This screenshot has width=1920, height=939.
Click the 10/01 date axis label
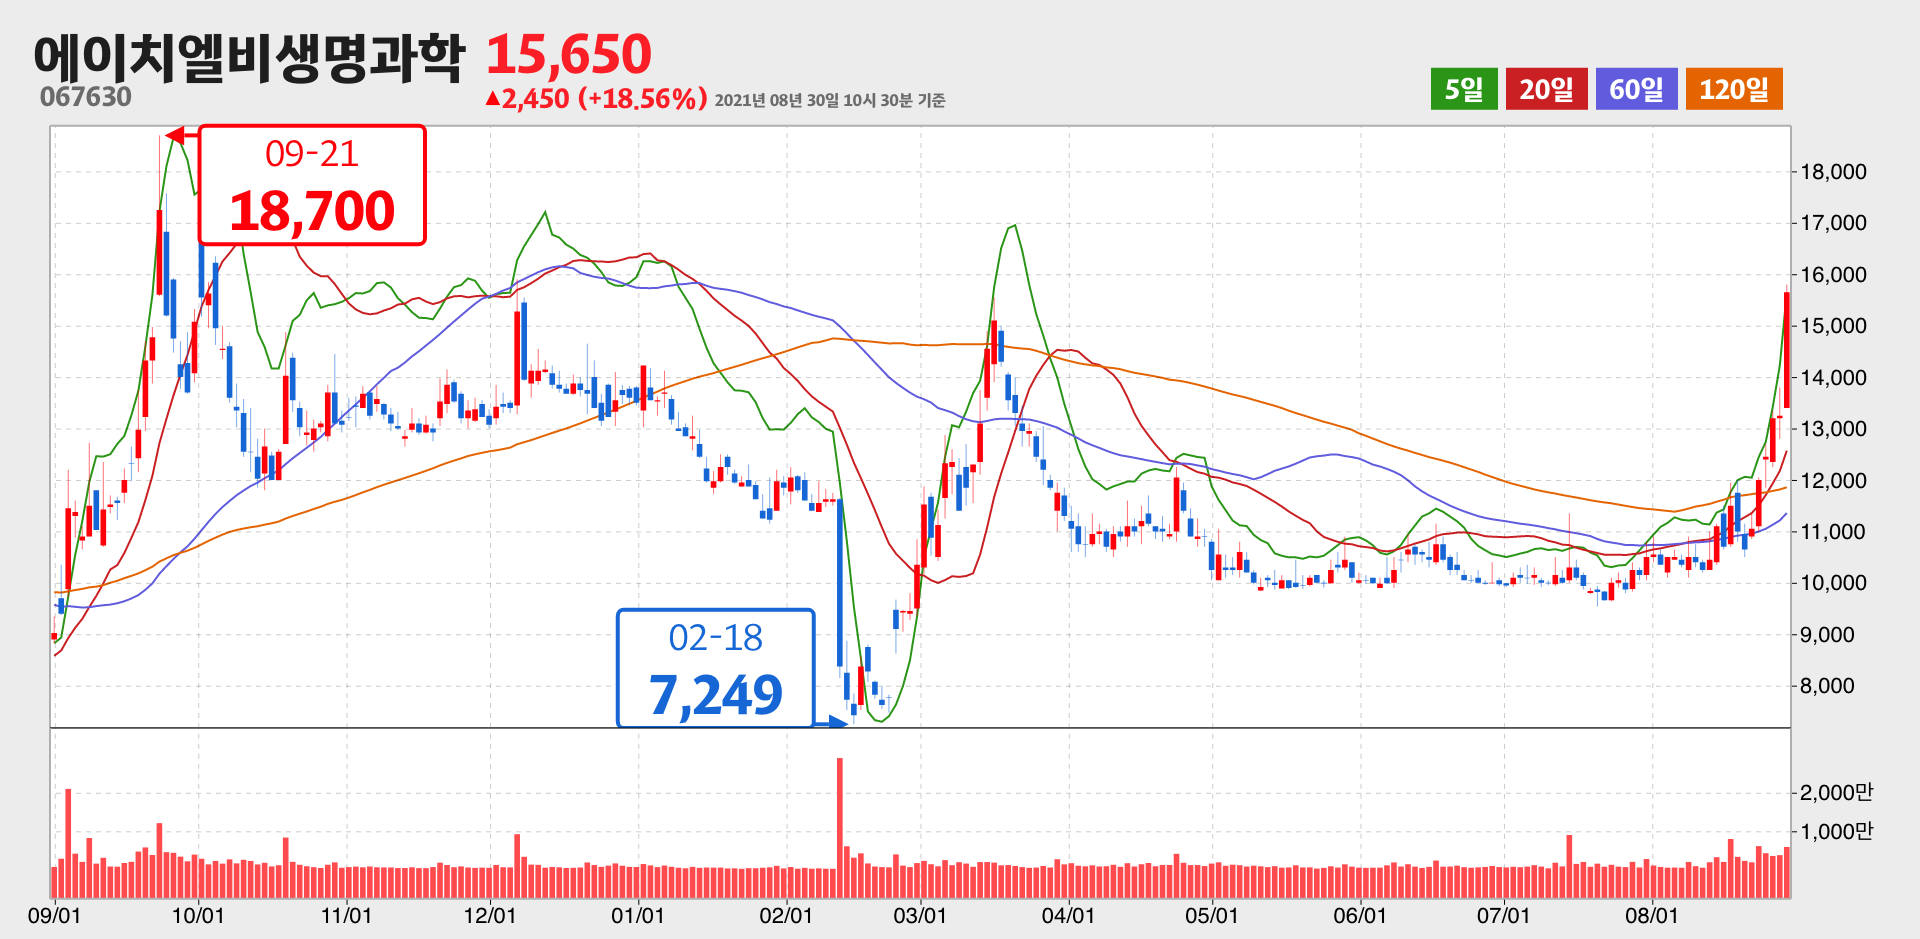click(198, 915)
